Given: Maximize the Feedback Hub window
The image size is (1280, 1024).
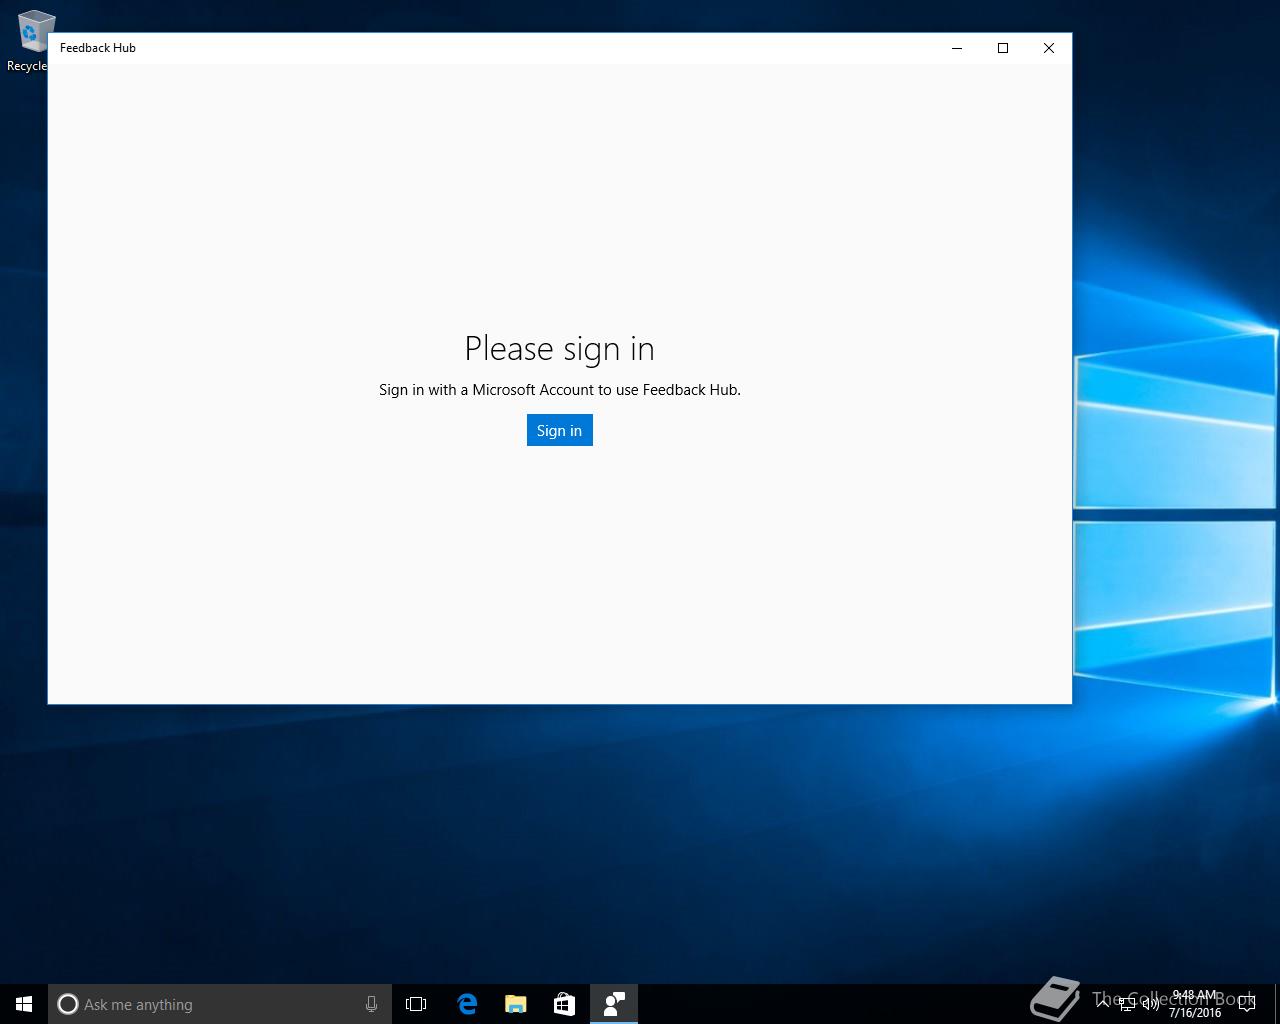Looking at the screenshot, I should coord(1003,48).
